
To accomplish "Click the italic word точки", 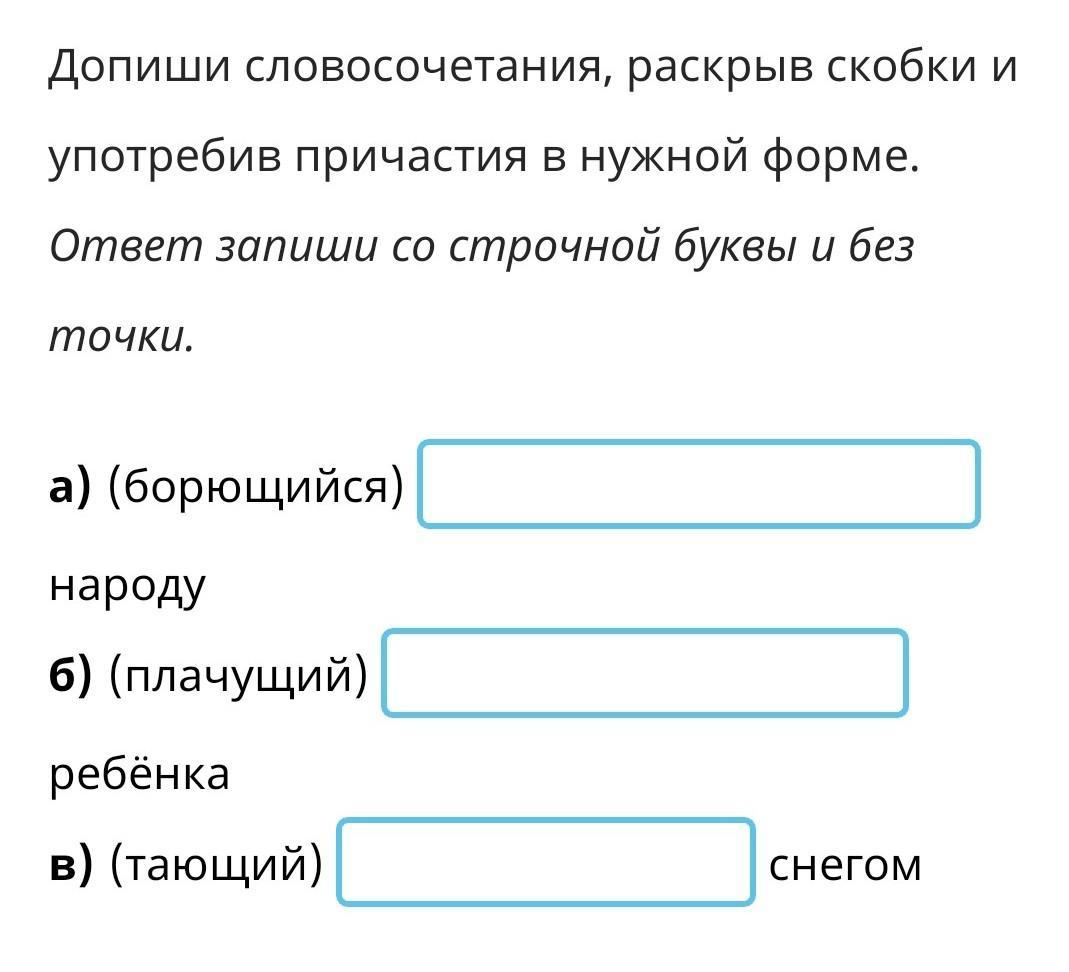I will coord(119,337).
